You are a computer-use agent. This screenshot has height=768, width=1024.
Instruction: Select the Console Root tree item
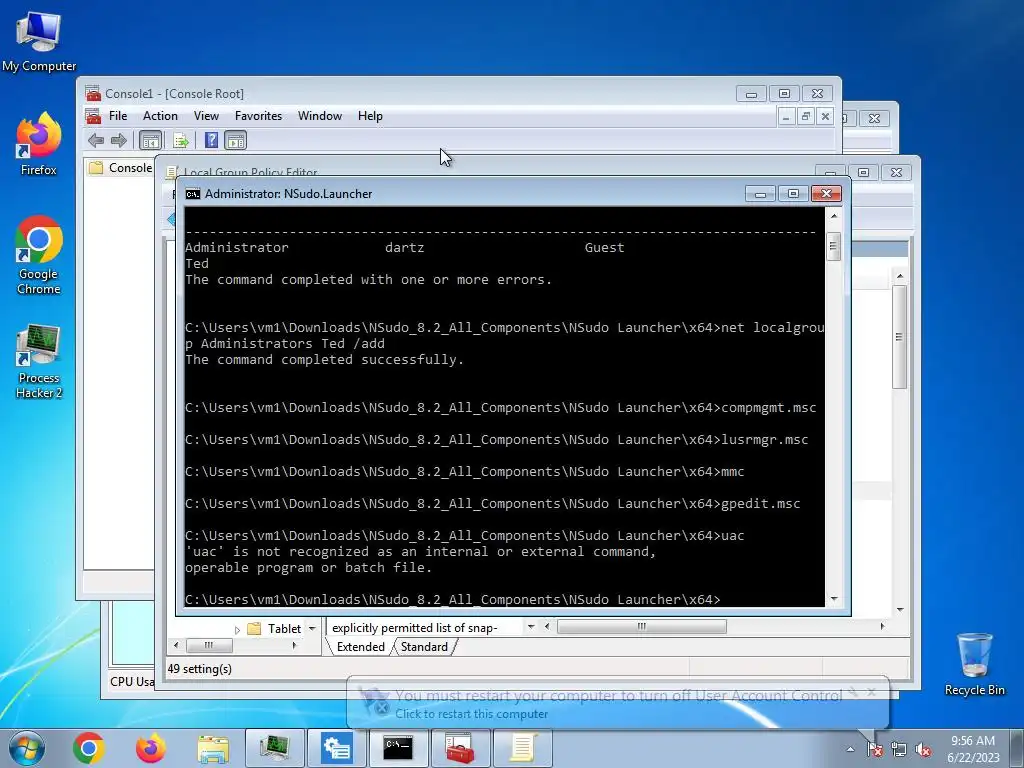(x=121, y=168)
